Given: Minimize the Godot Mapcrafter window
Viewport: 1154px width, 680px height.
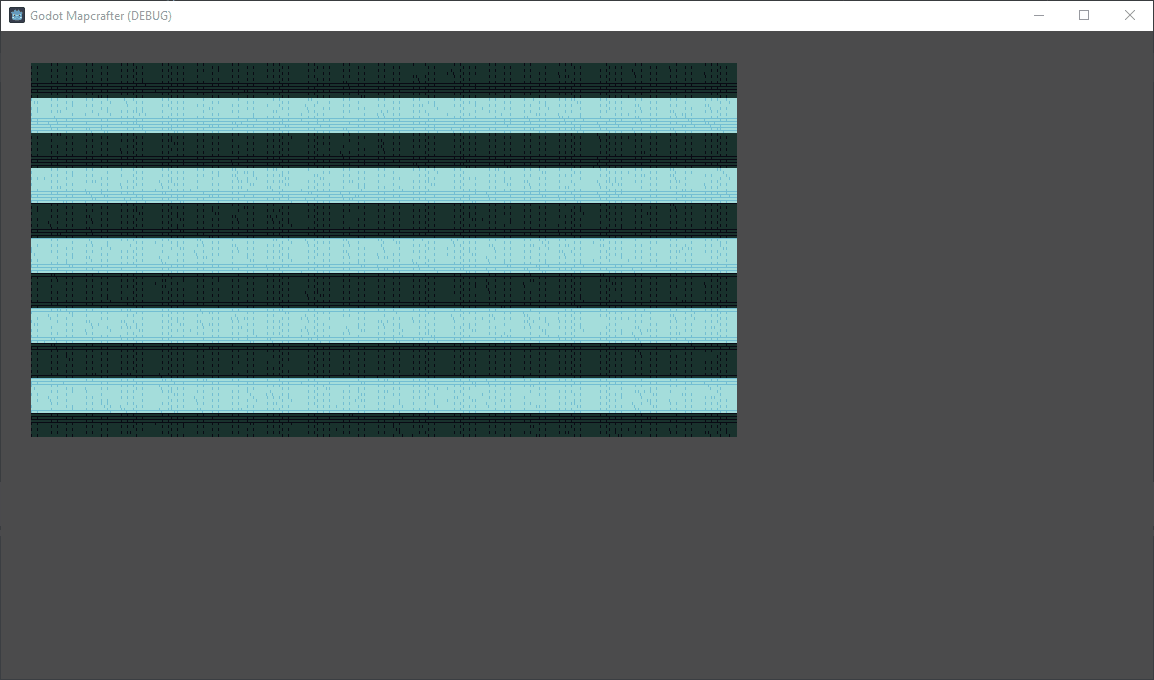Looking at the screenshot, I should (1039, 15).
